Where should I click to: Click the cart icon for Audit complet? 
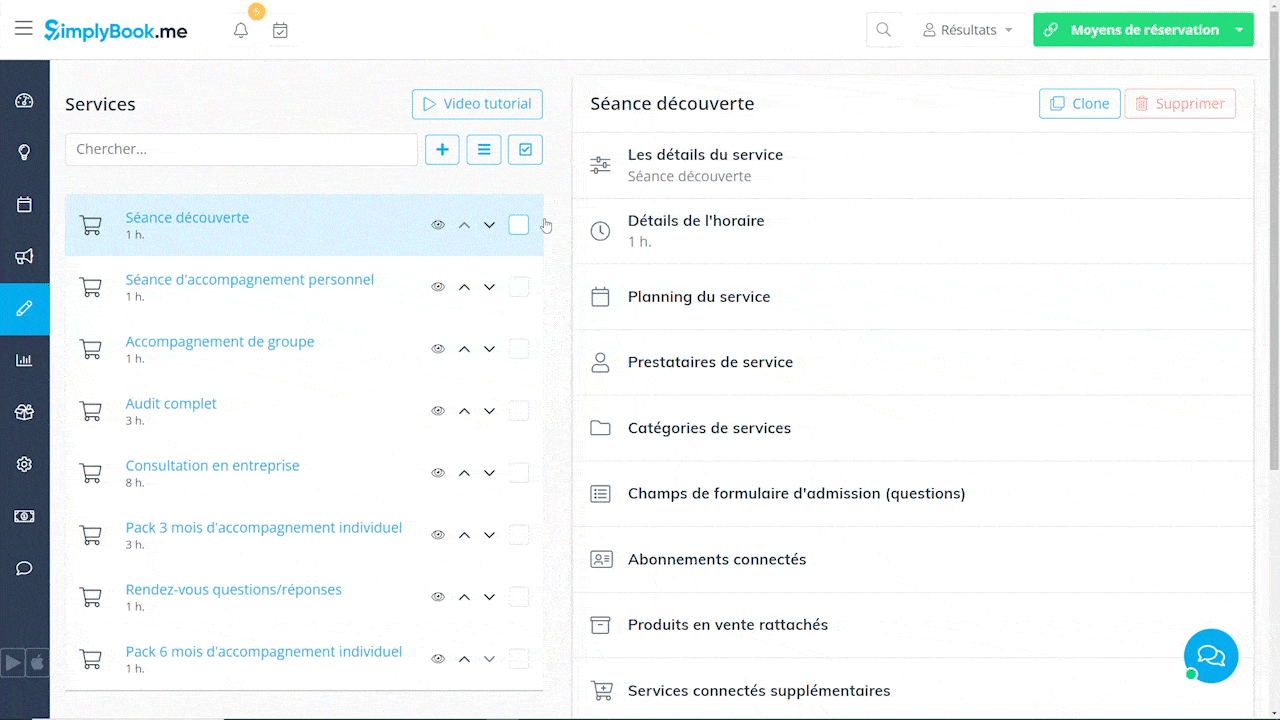click(x=91, y=411)
